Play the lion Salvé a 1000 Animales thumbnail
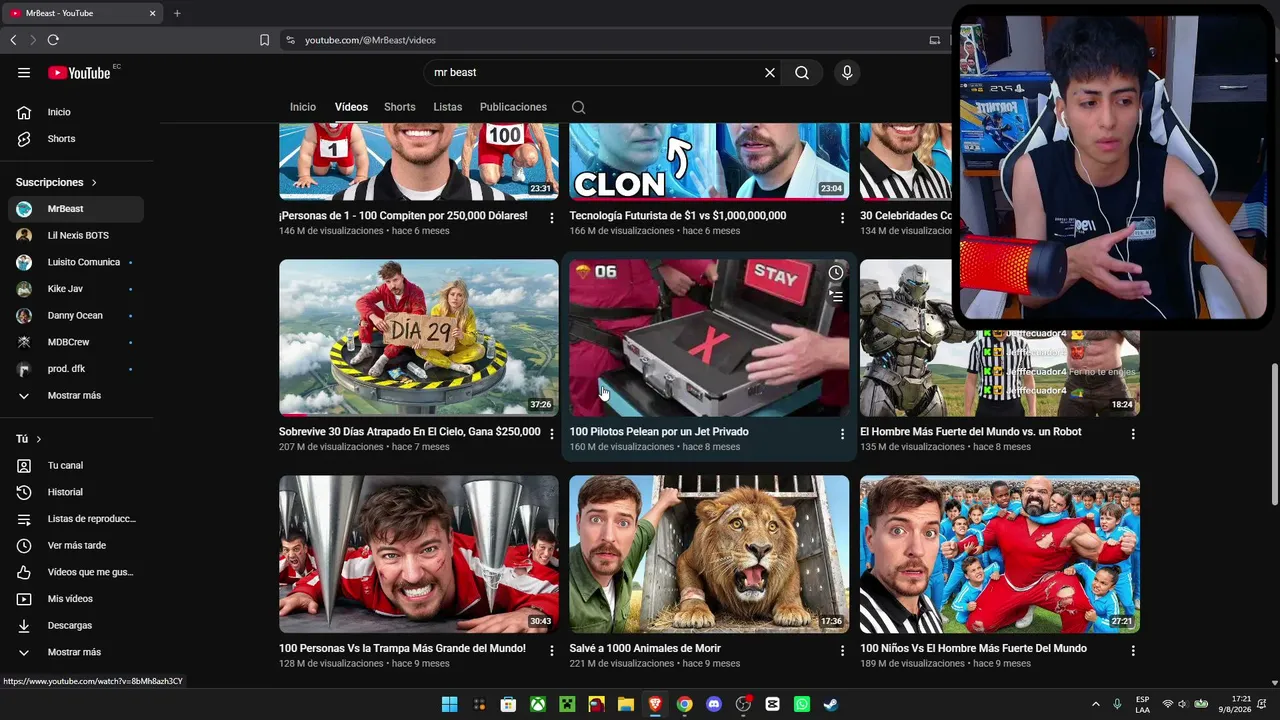 709,554
